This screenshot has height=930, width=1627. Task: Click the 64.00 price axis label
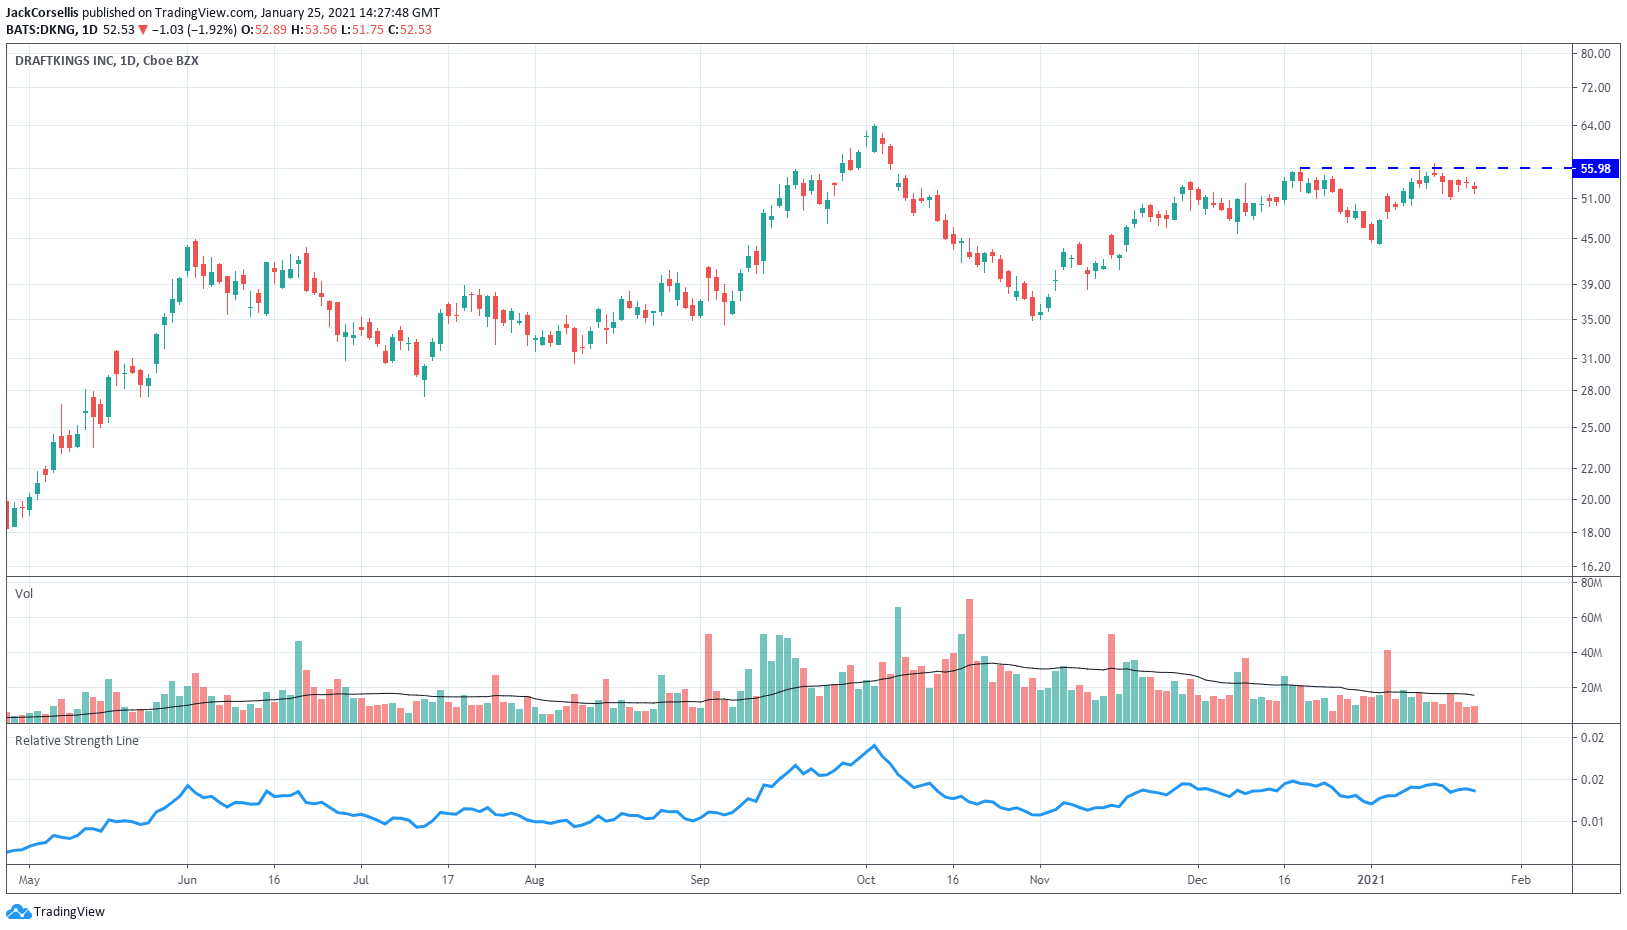pos(1595,126)
